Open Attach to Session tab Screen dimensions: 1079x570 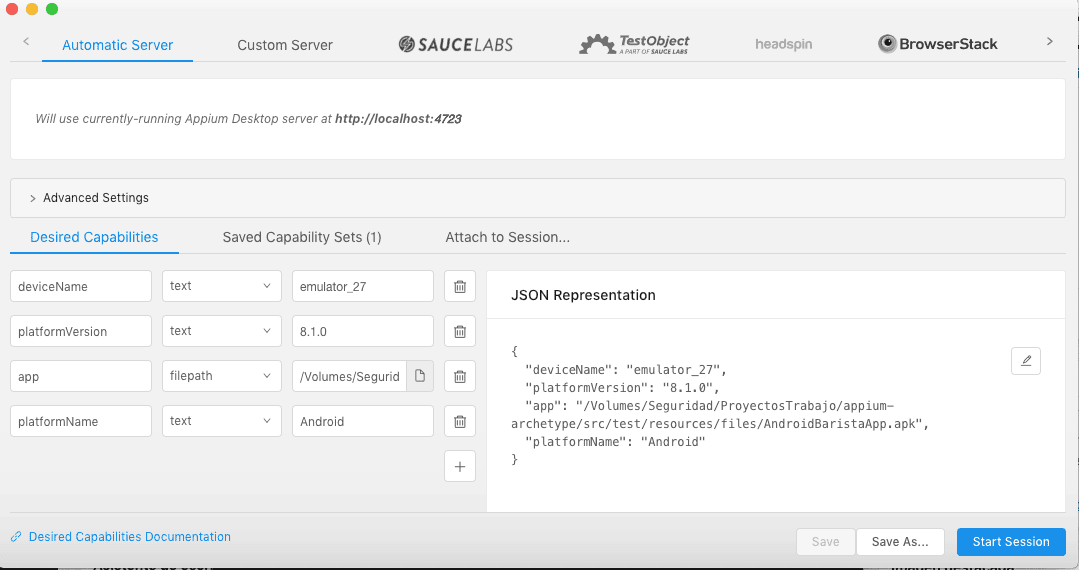click(x=507, y=238)
